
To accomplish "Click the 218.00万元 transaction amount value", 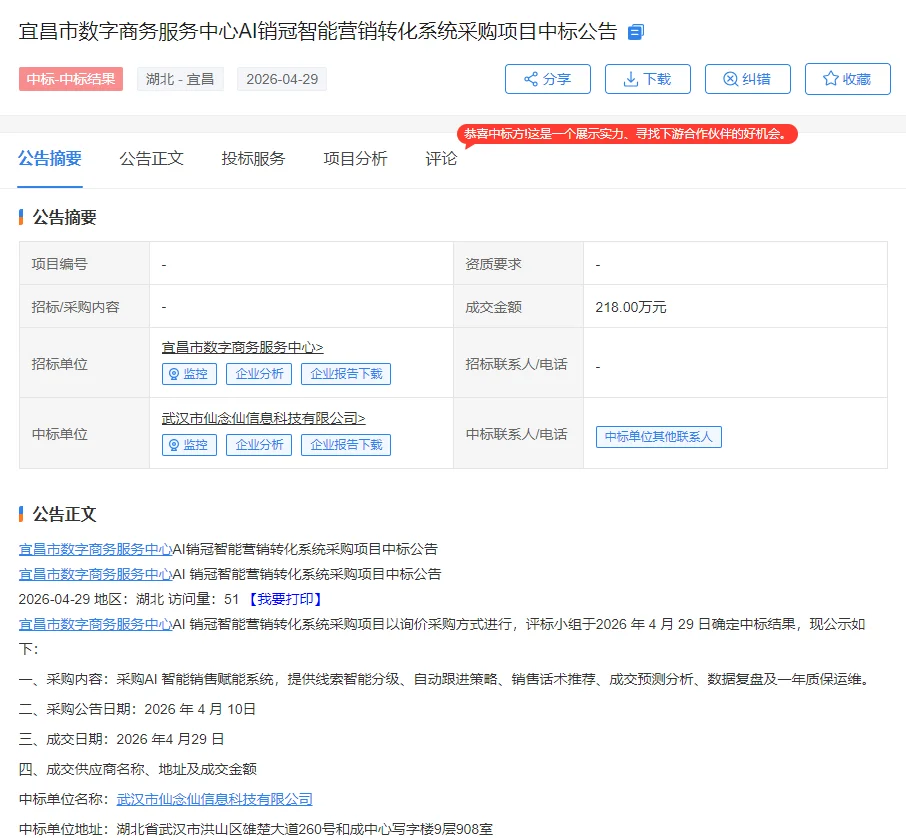I will click(x=630, y=307).
